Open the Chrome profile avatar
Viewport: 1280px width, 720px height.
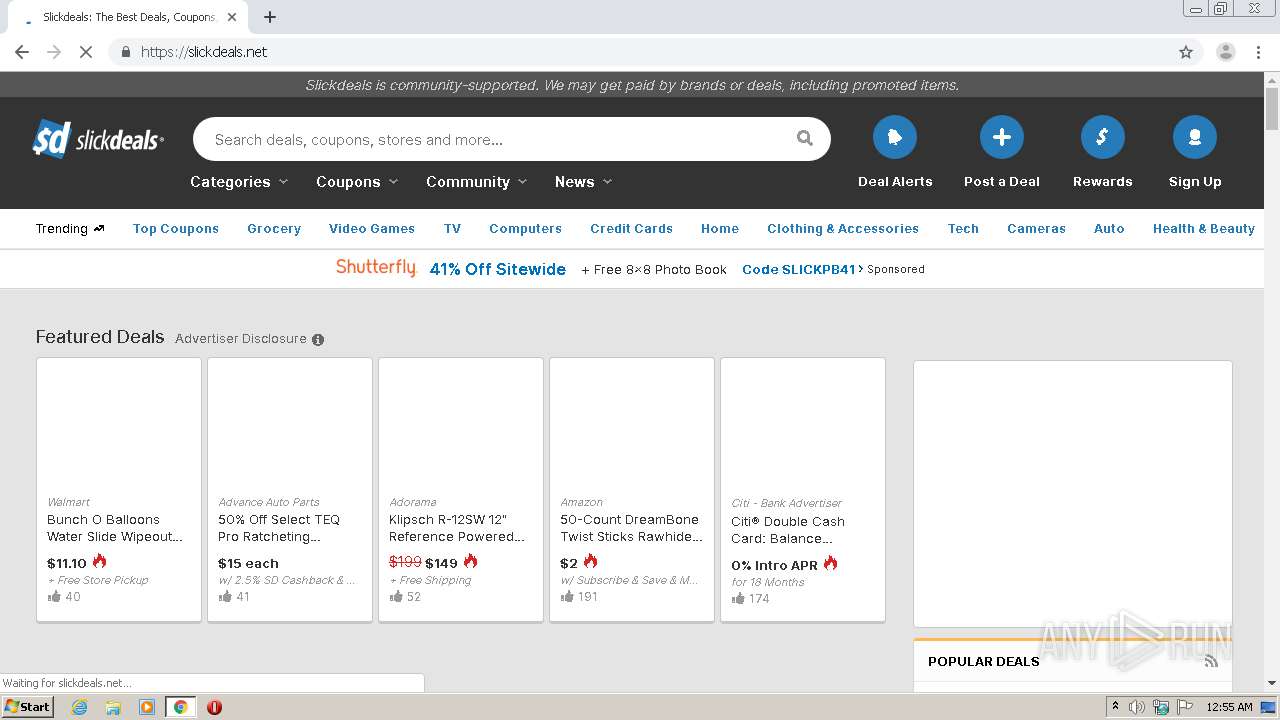coord(1225,52)
